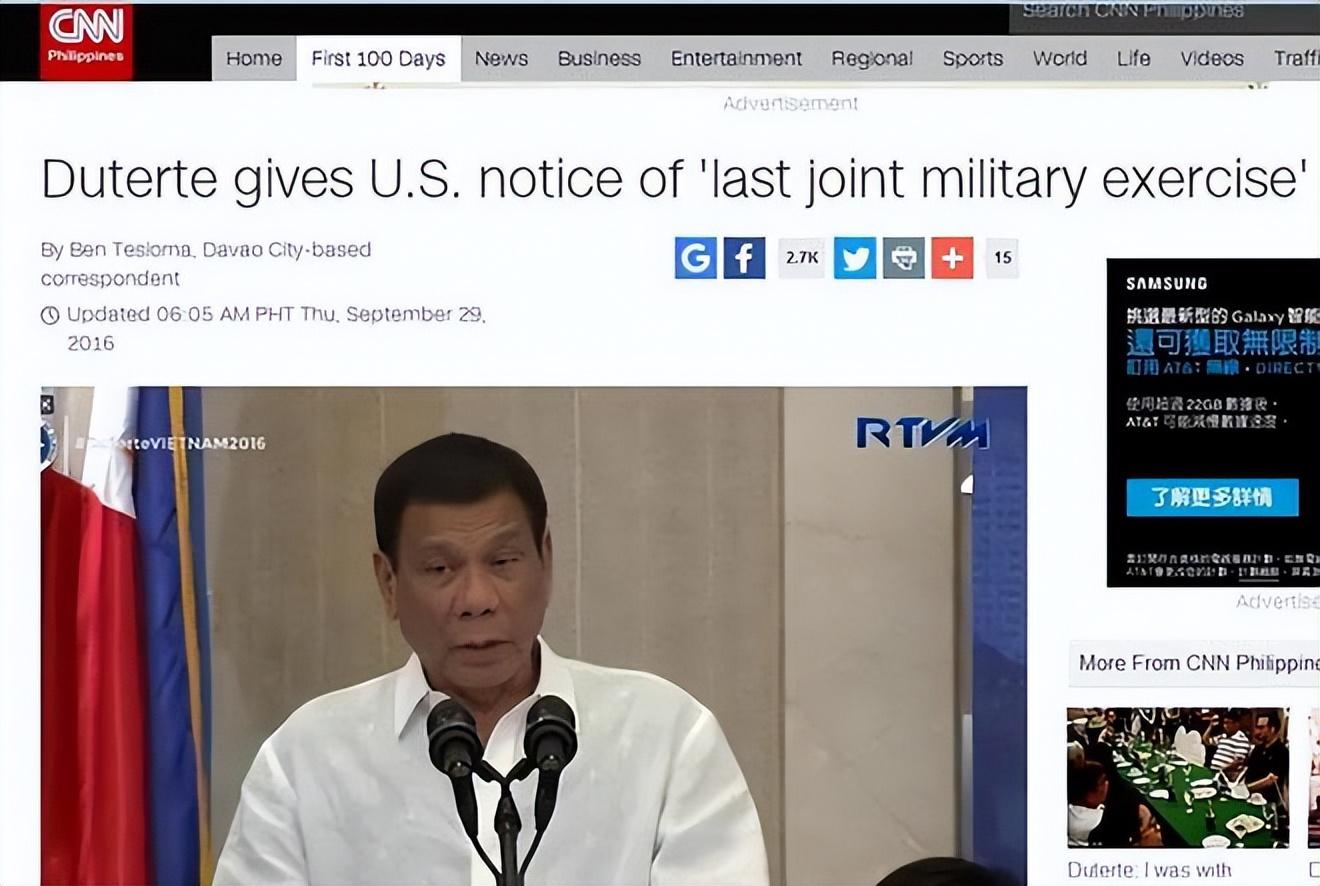Open the Videos menu item

point(1211,59)
